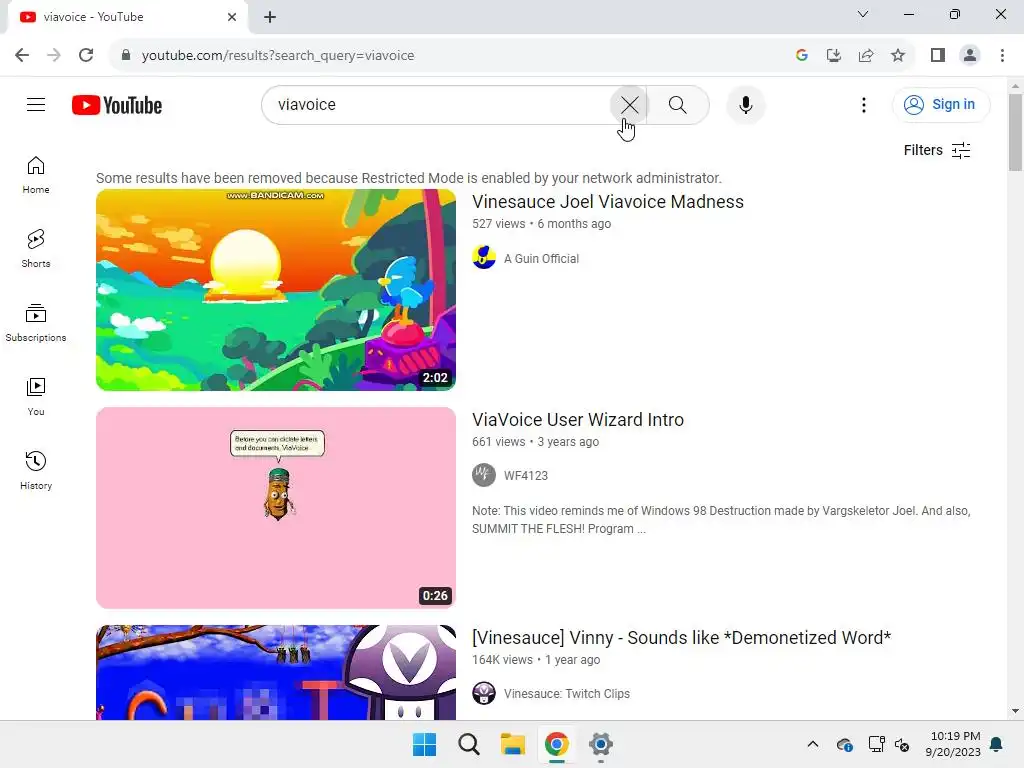The image size is (1024, 768).
Task: Go to Home in sidebar
Action: point(36,175)
